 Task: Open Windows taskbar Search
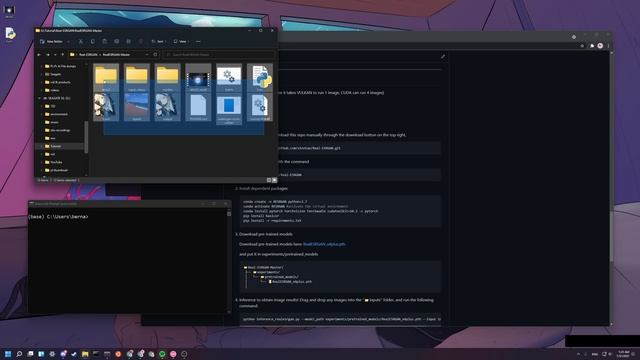tap(19, 354)
